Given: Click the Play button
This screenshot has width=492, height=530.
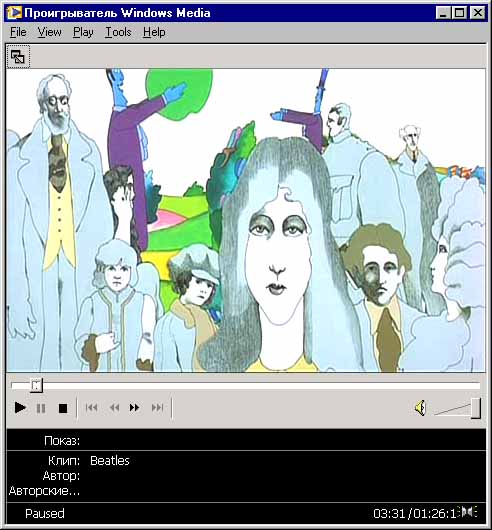Looking at the screenshot, I should point(20,408).
